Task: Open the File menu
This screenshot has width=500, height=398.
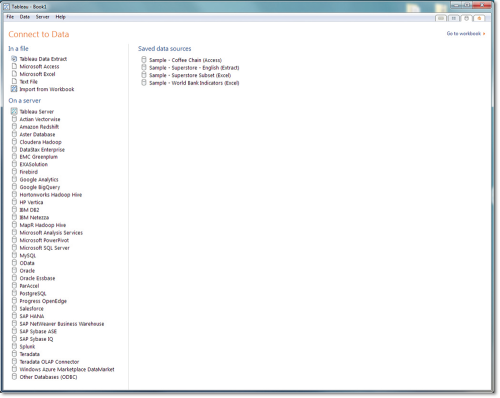Action: [x=10, y=17]
